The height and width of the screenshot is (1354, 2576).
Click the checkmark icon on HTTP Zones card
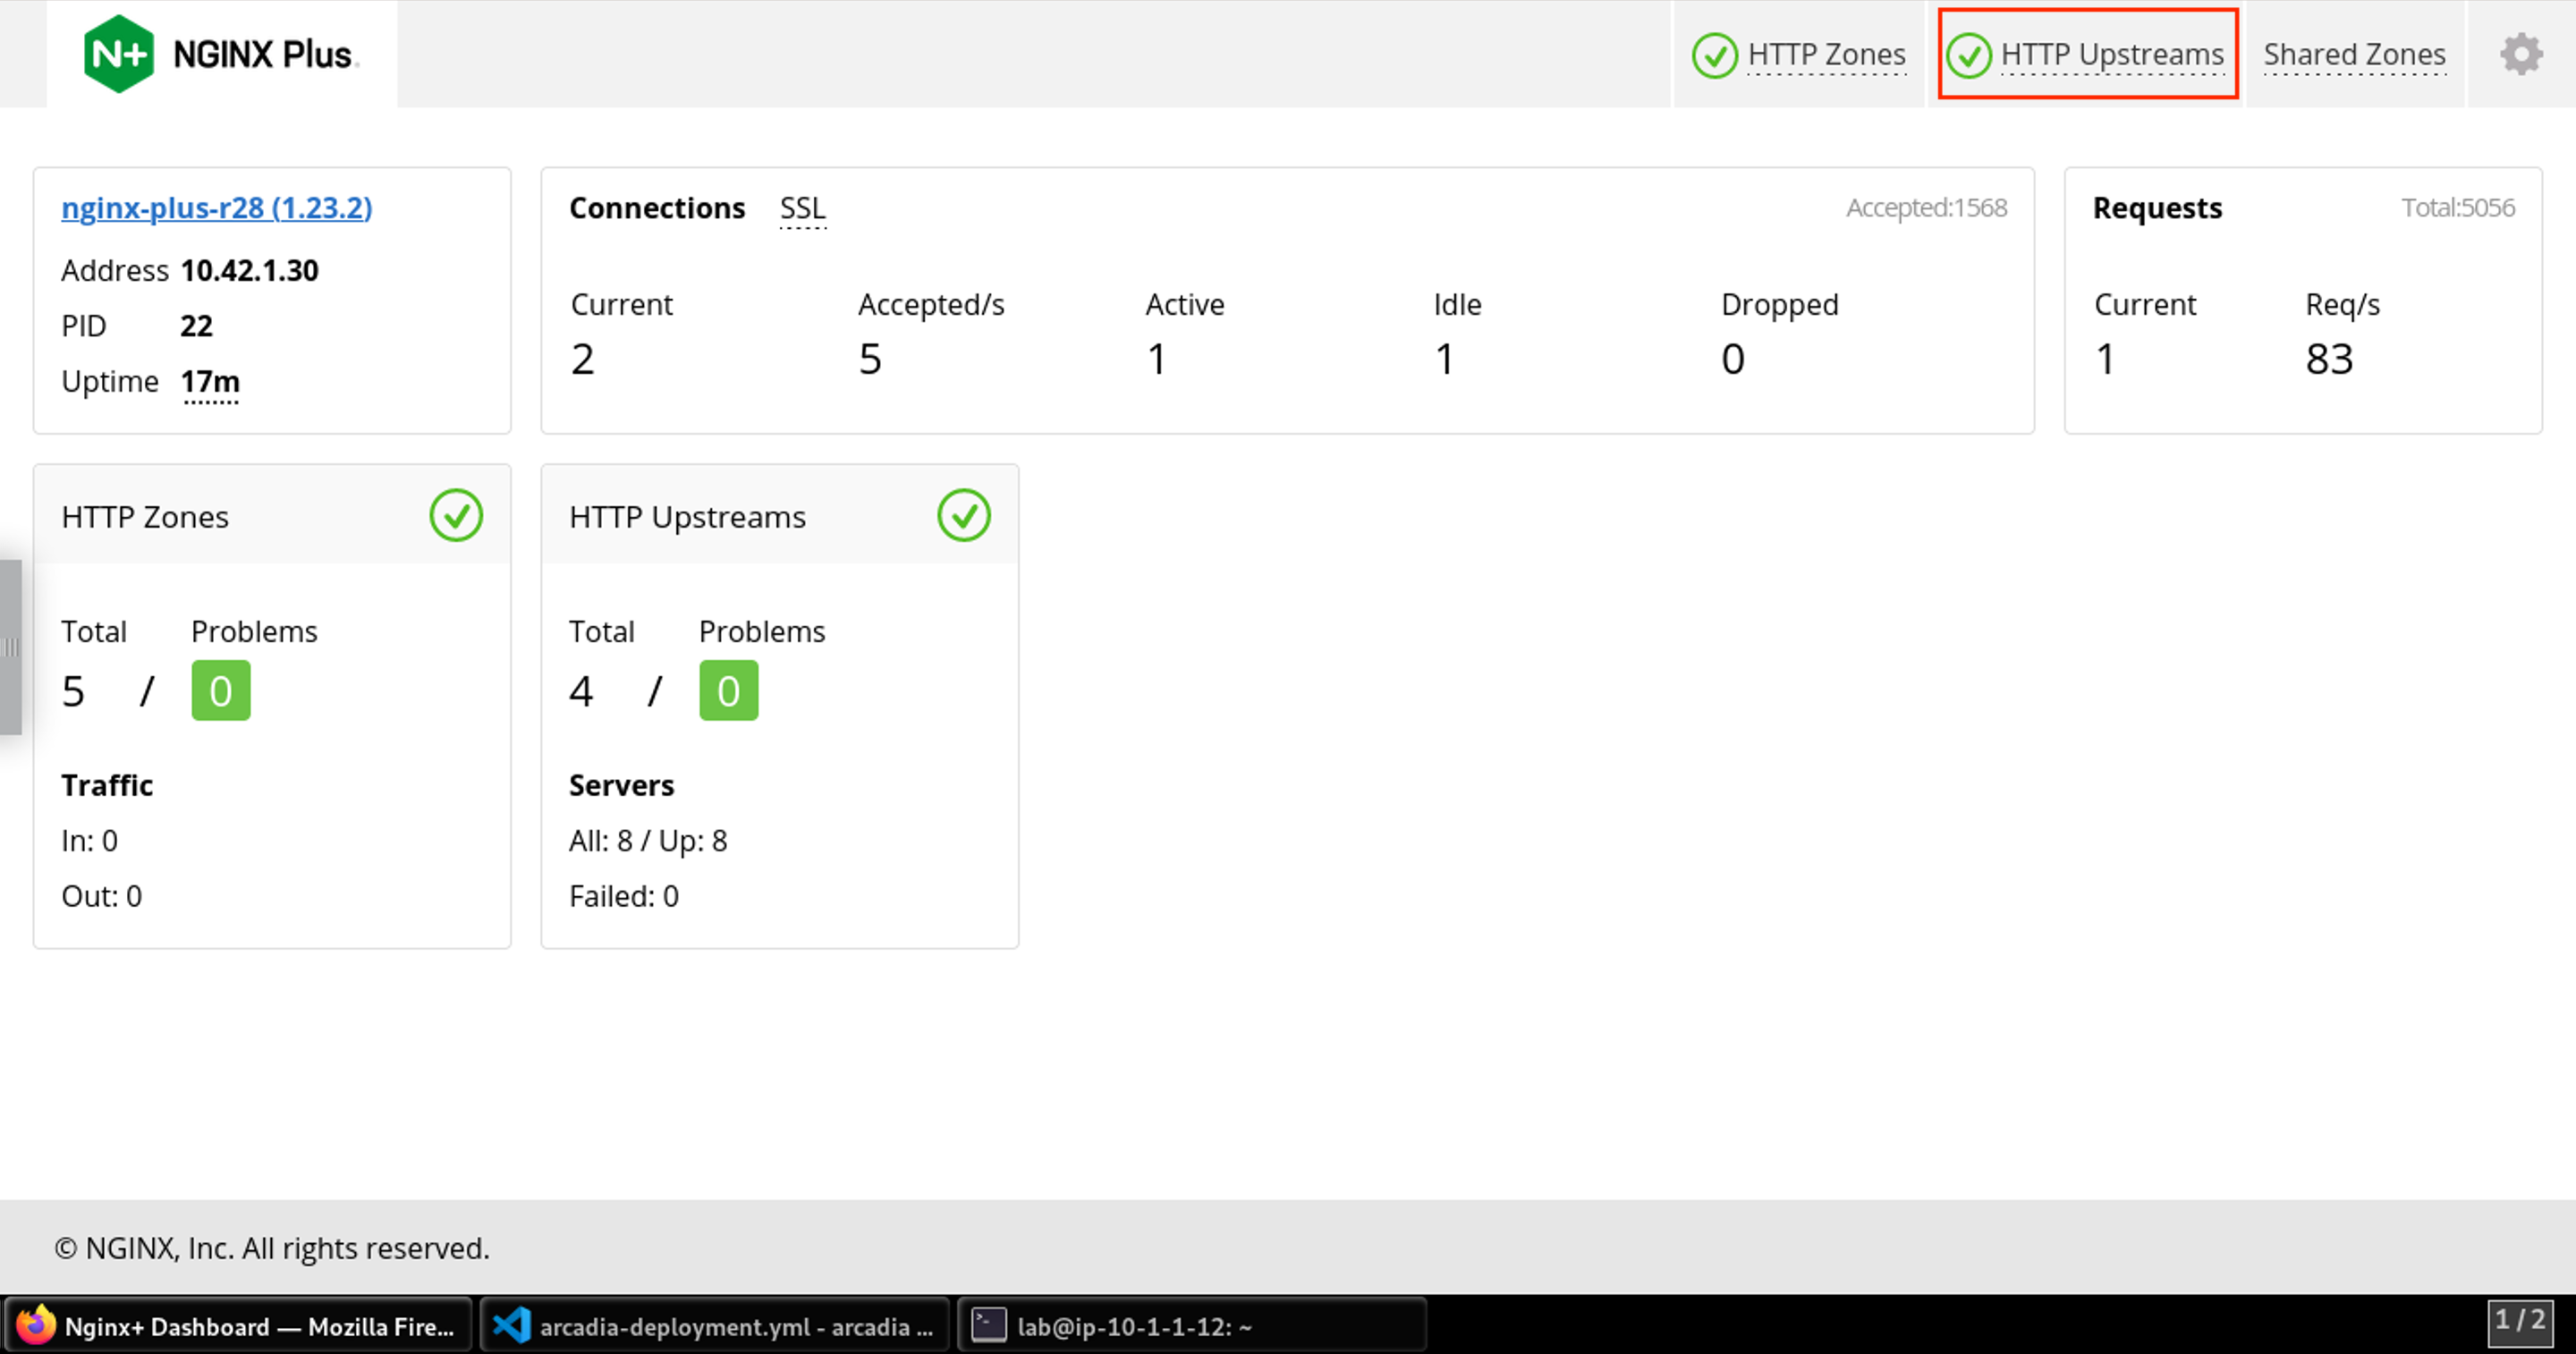[x=456, y=515]
